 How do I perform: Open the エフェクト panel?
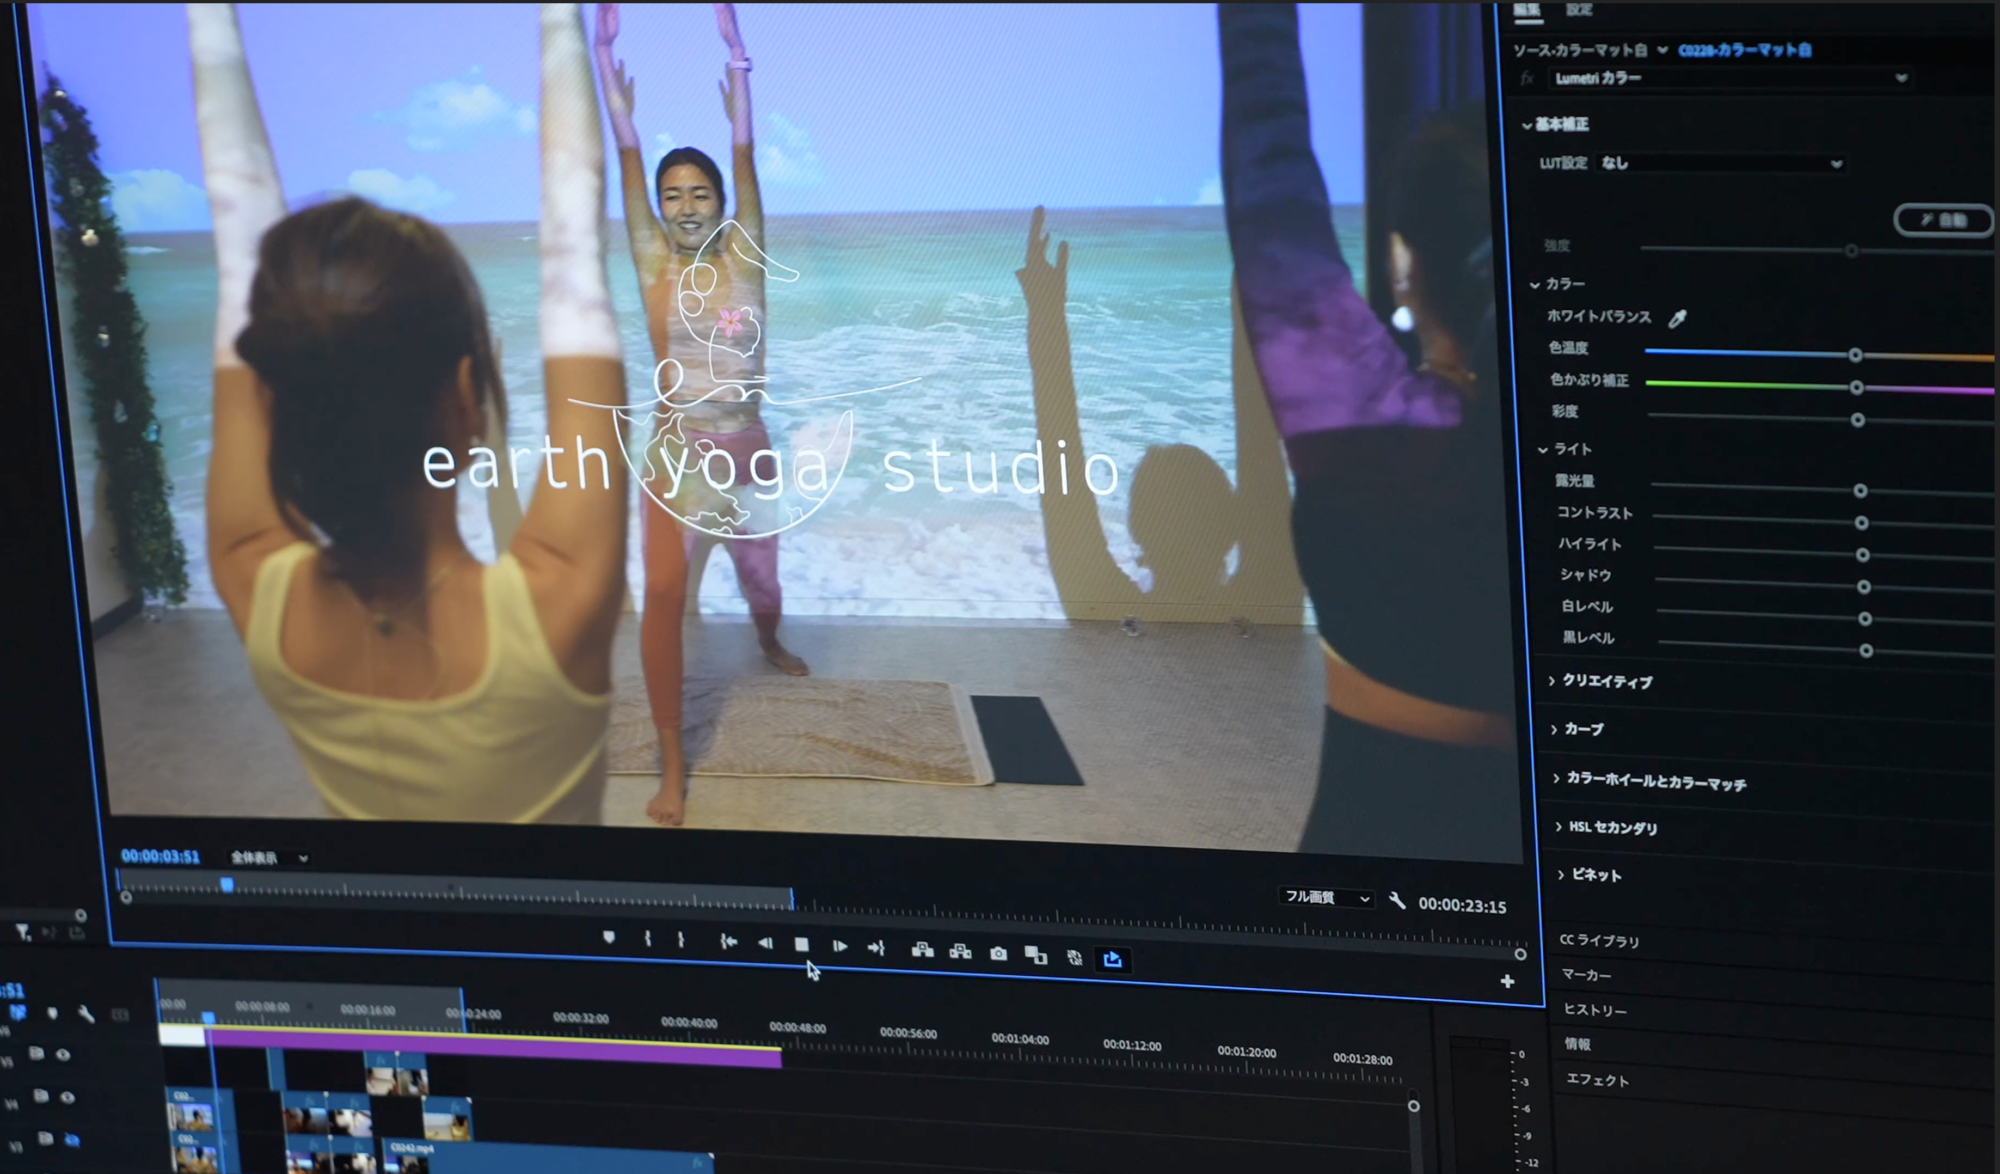click(x=1598, y=1080)
